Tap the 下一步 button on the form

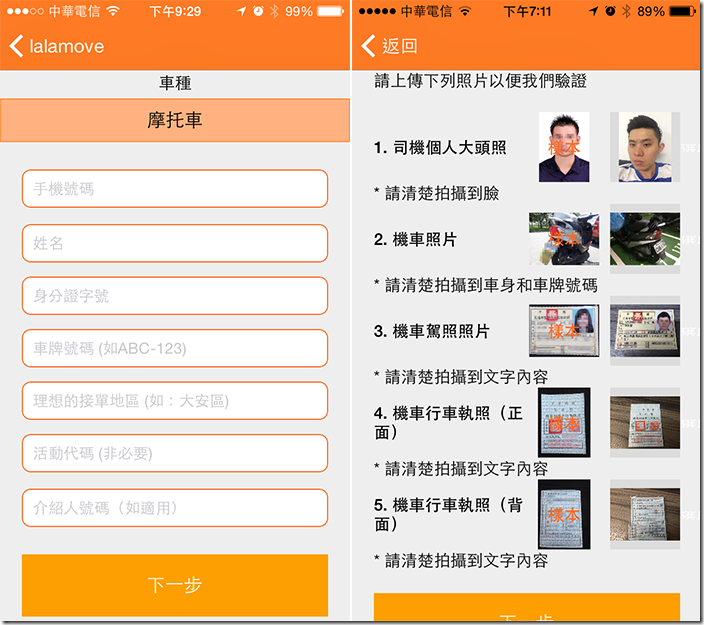175,585
